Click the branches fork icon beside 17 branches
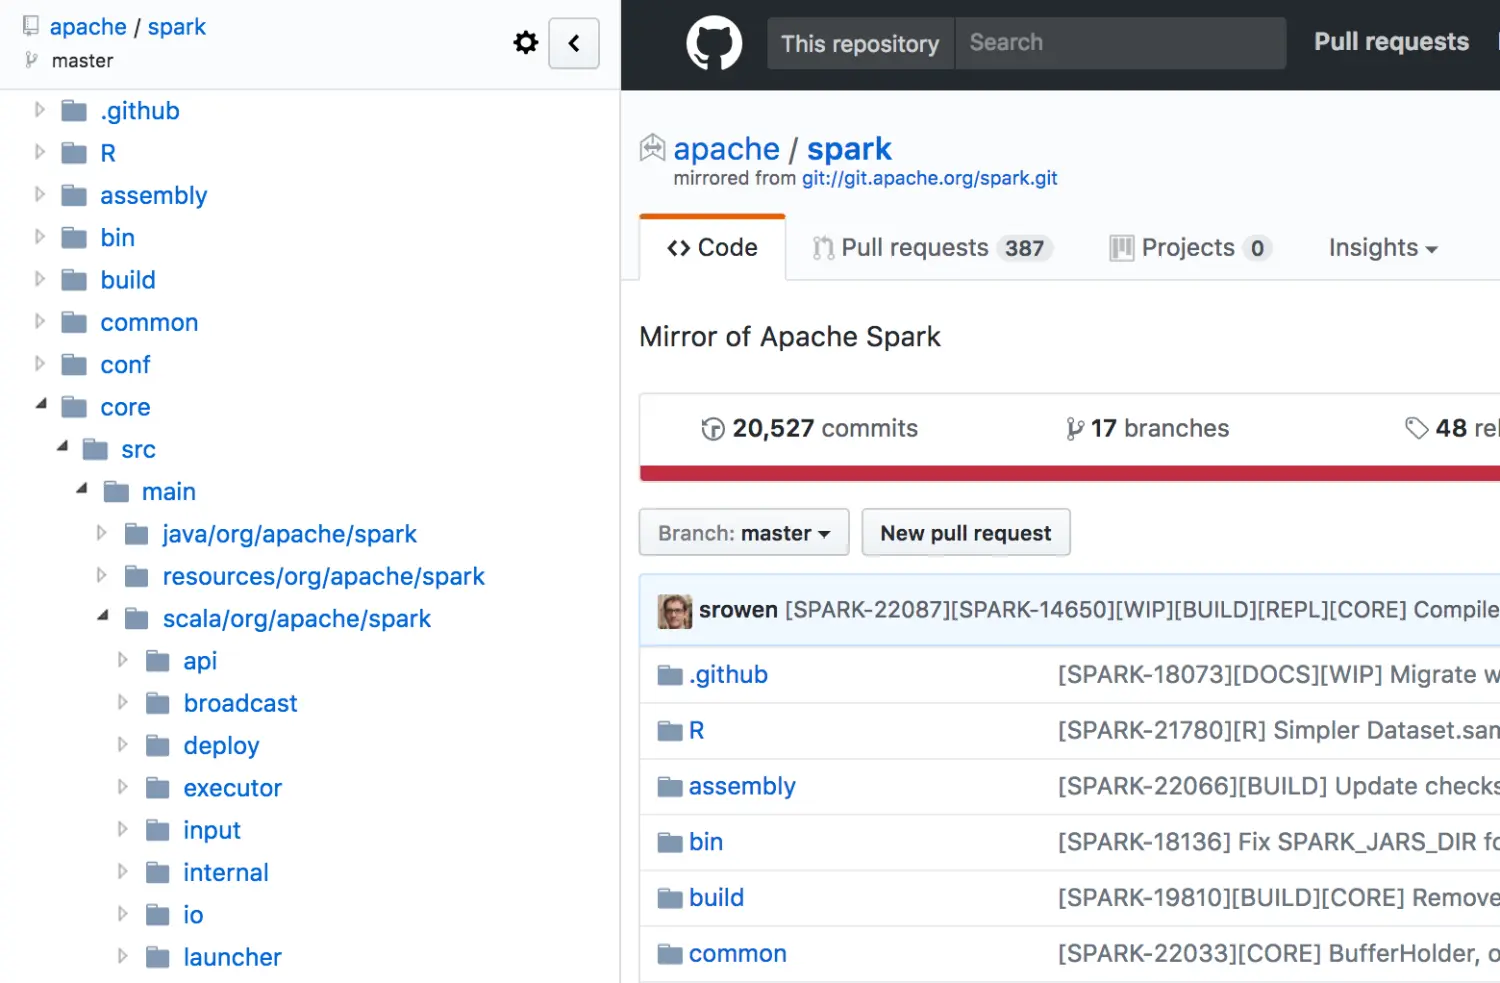 pyautogui.click(x=1074, y=429)
